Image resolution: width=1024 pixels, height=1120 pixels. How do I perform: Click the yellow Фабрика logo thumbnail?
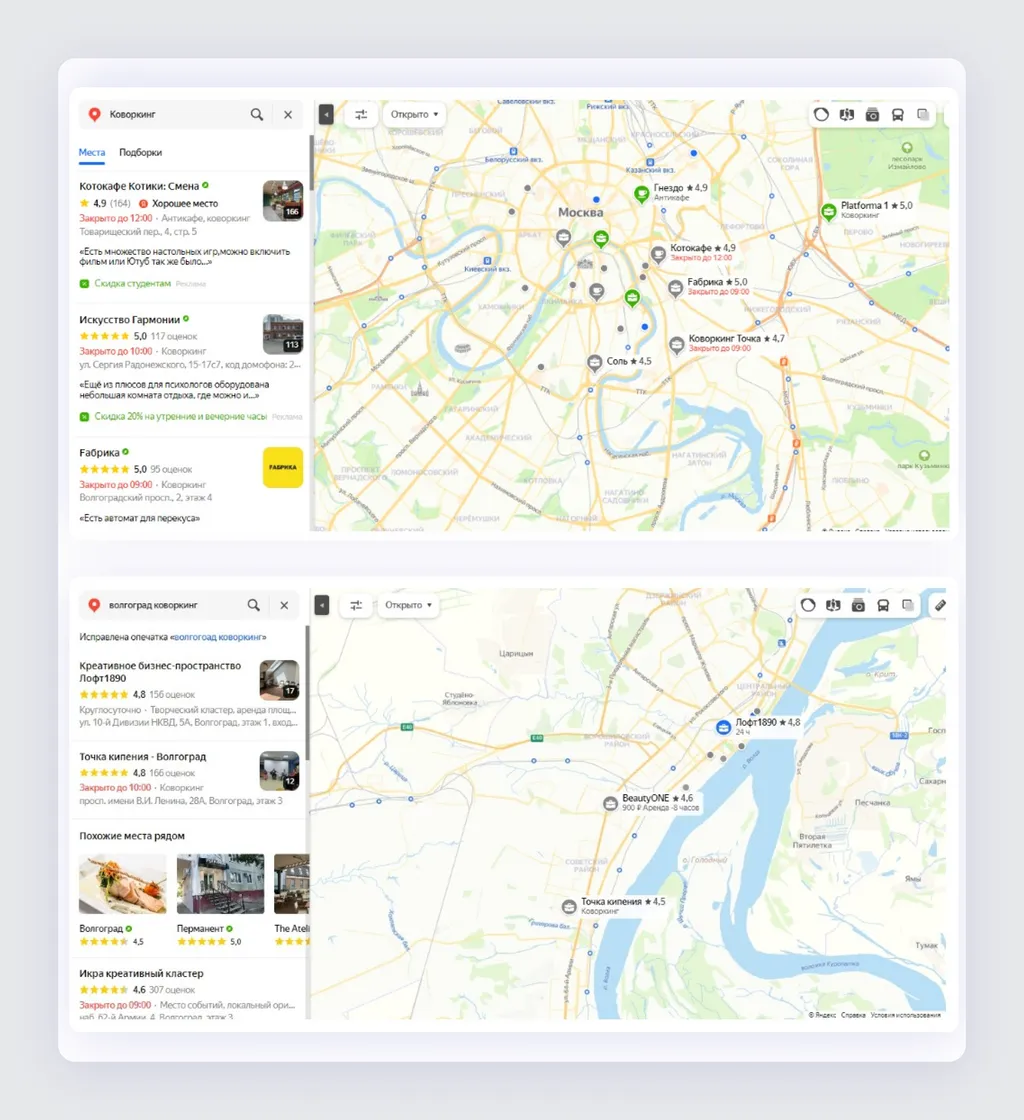coord(283,467)
